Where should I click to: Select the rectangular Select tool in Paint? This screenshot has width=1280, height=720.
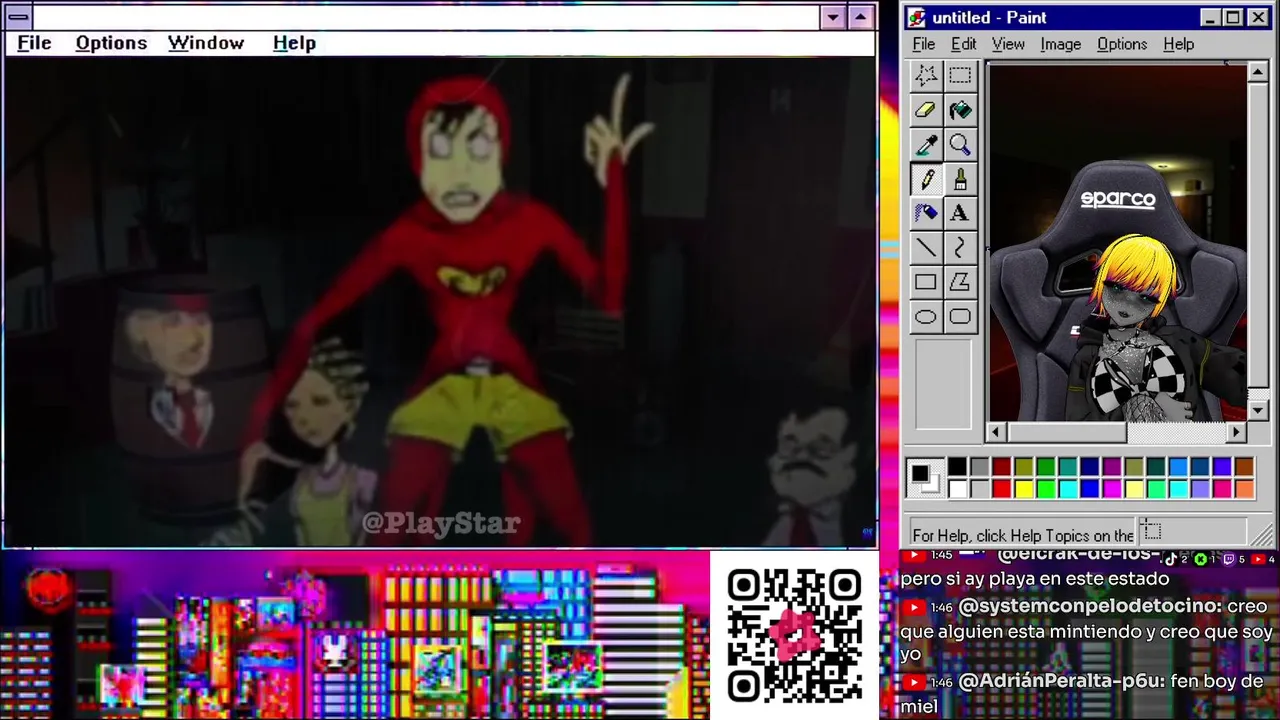tap(960, 76)
